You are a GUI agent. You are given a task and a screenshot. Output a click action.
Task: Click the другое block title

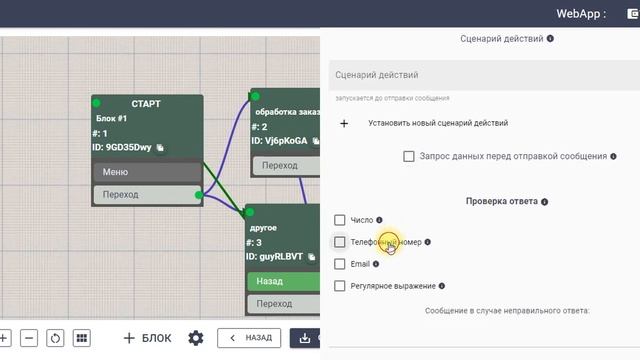click(x=263, y=228)
